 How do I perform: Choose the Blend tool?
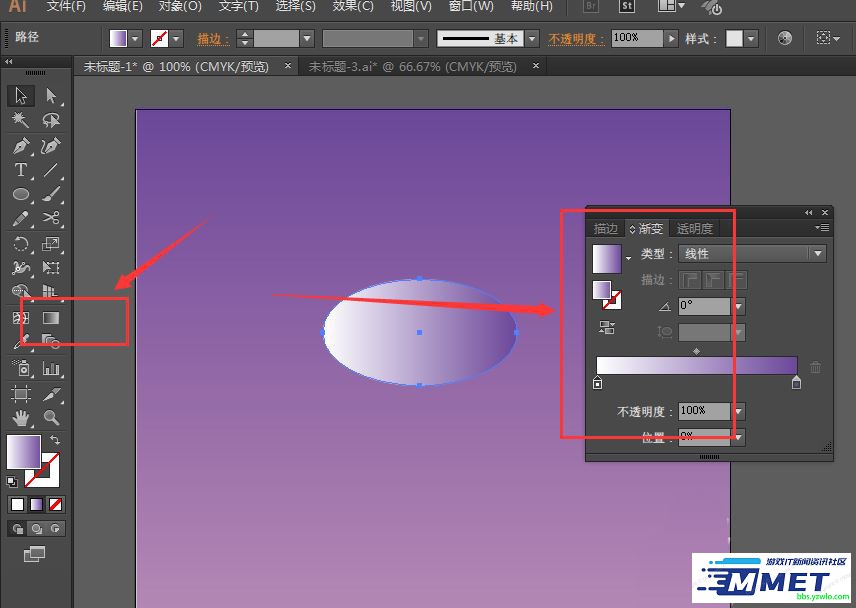[x=51, y=342]
